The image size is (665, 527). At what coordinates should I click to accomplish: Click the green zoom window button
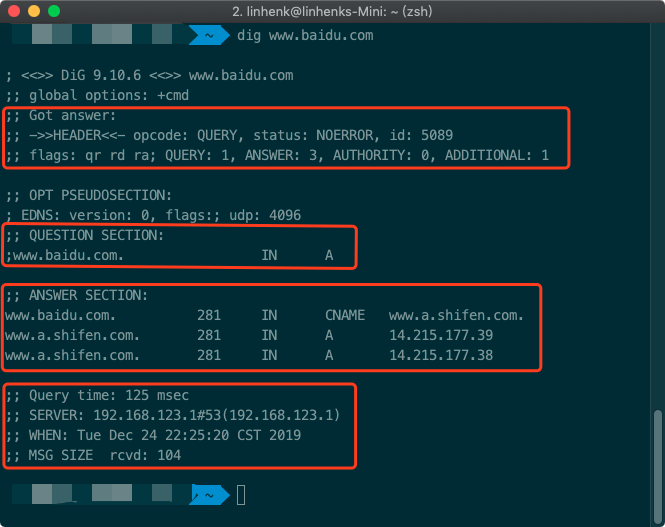pyautogui.click(x=54, y=11)
